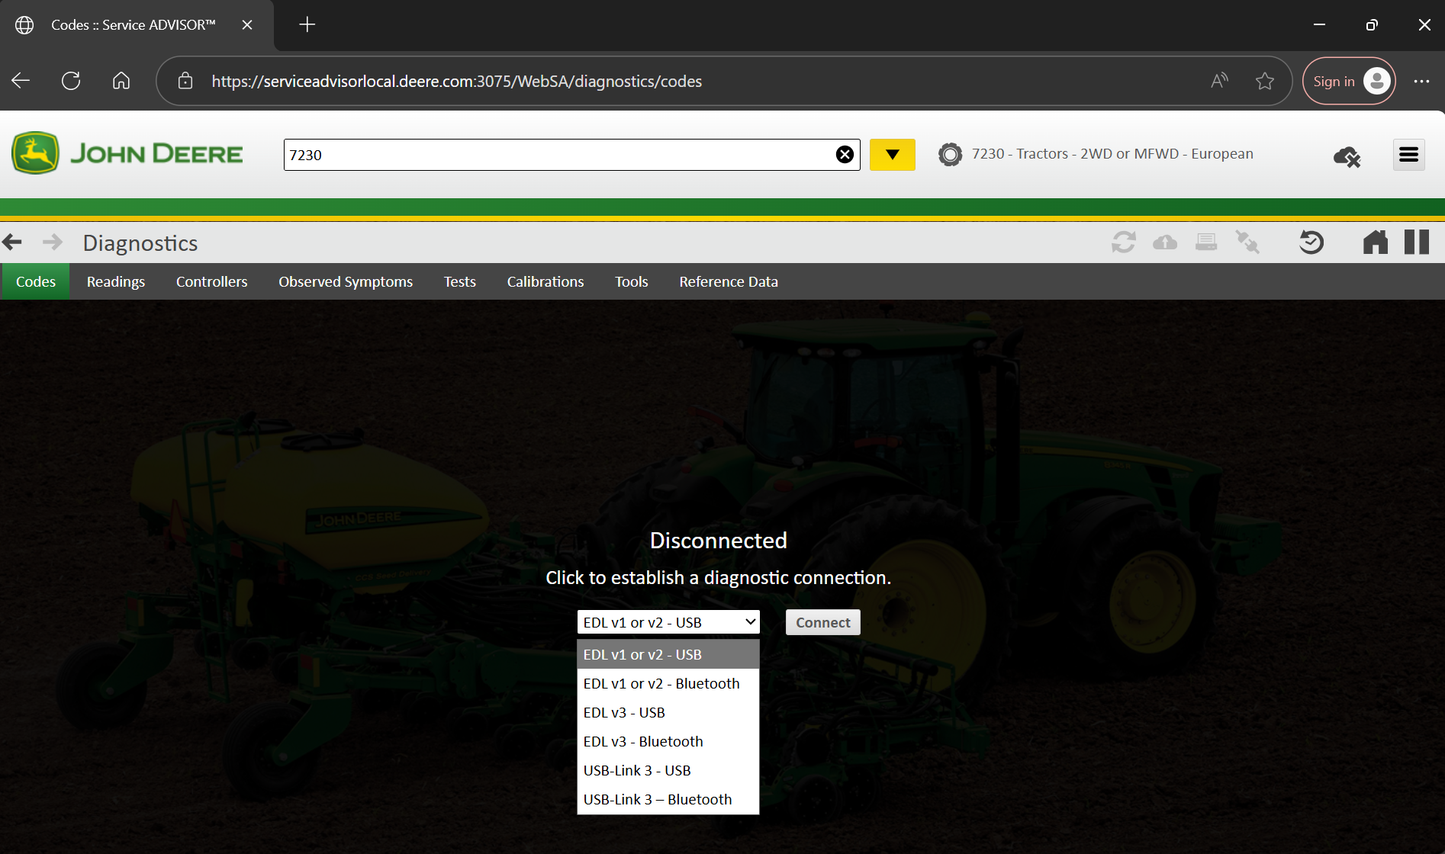
Task: Click the cloud upload icon
Action: (1165, 242)
